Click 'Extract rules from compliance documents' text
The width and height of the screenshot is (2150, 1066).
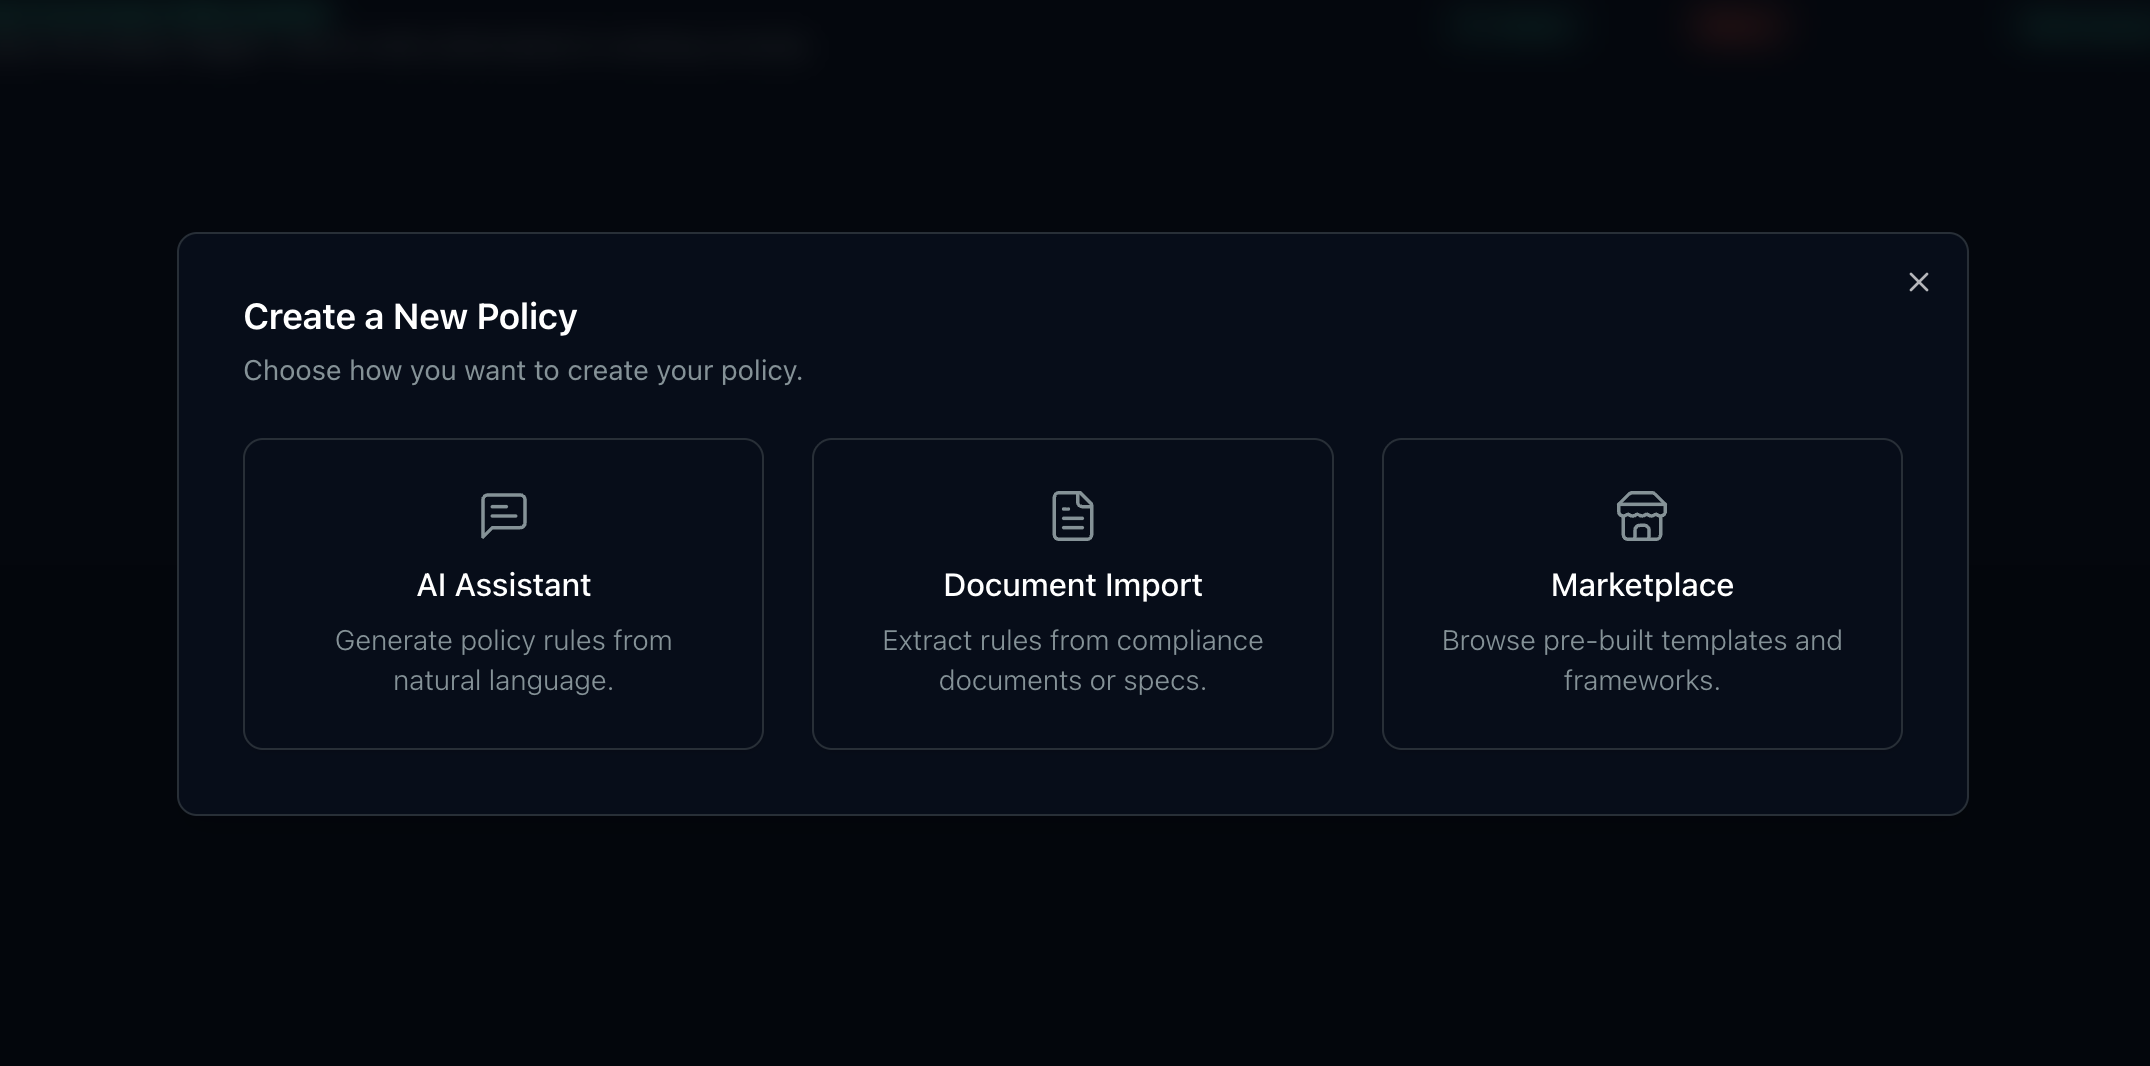(1073, 660)
